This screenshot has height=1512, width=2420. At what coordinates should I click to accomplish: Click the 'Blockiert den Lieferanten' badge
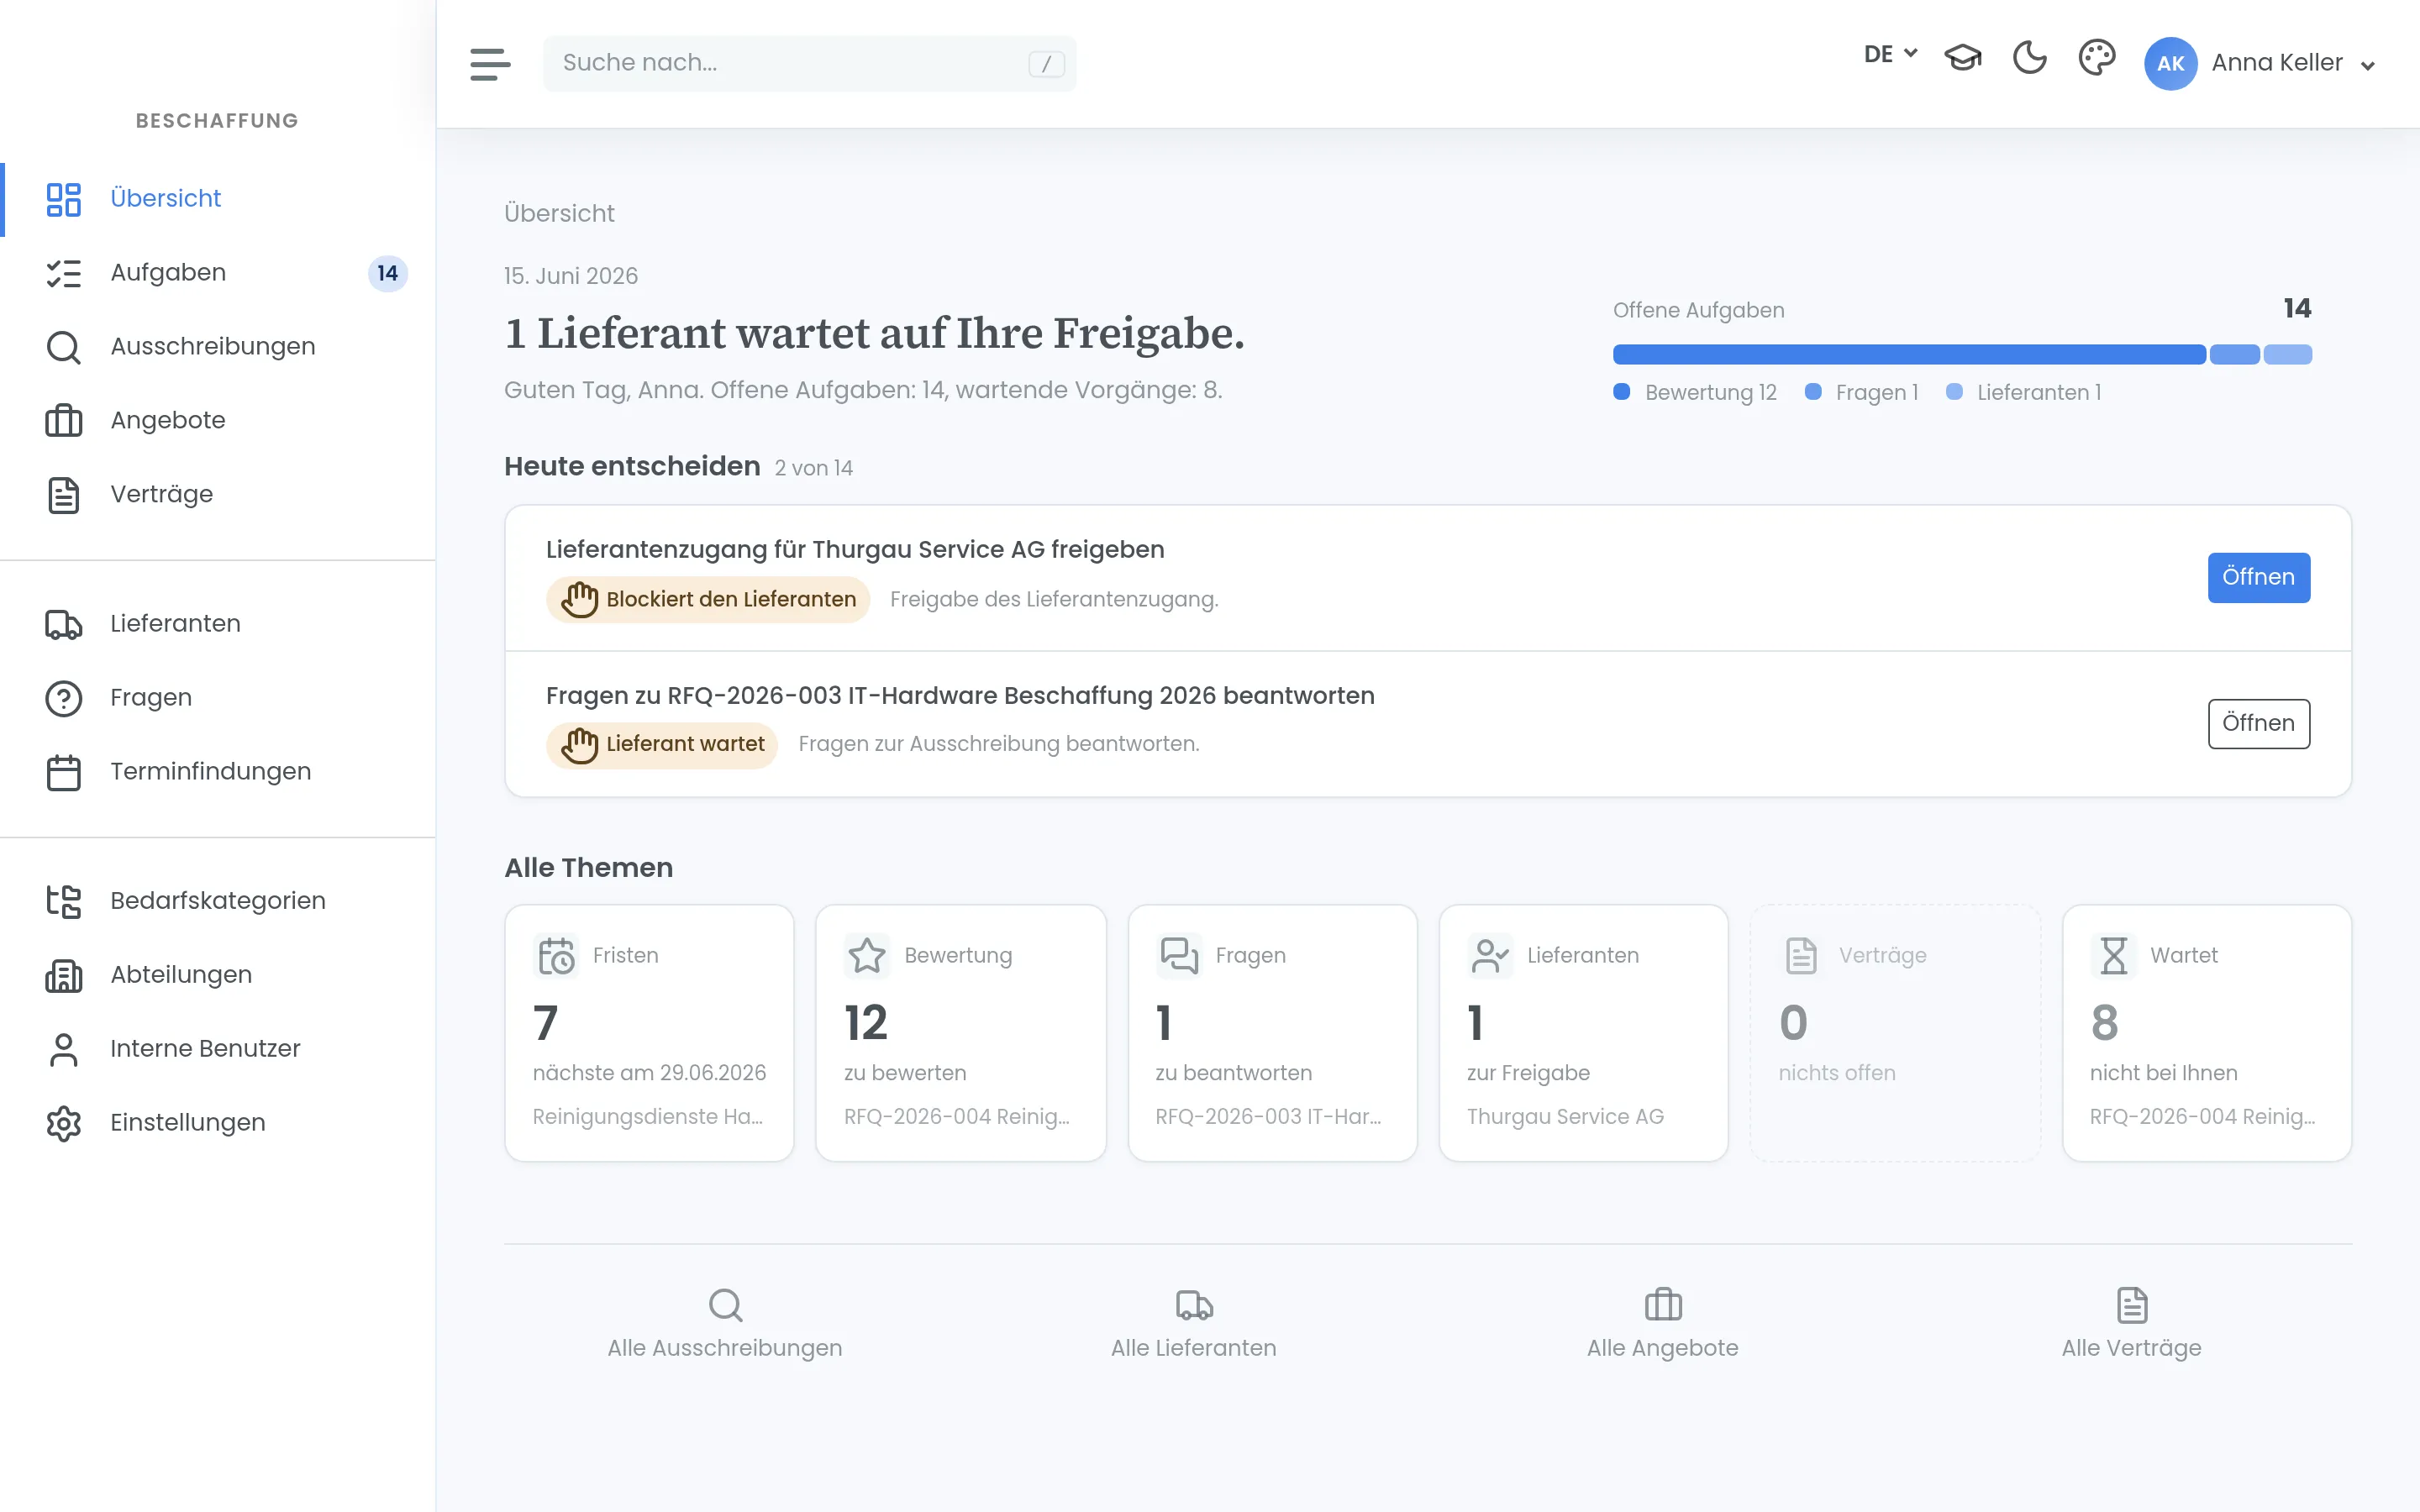[708, 599]
